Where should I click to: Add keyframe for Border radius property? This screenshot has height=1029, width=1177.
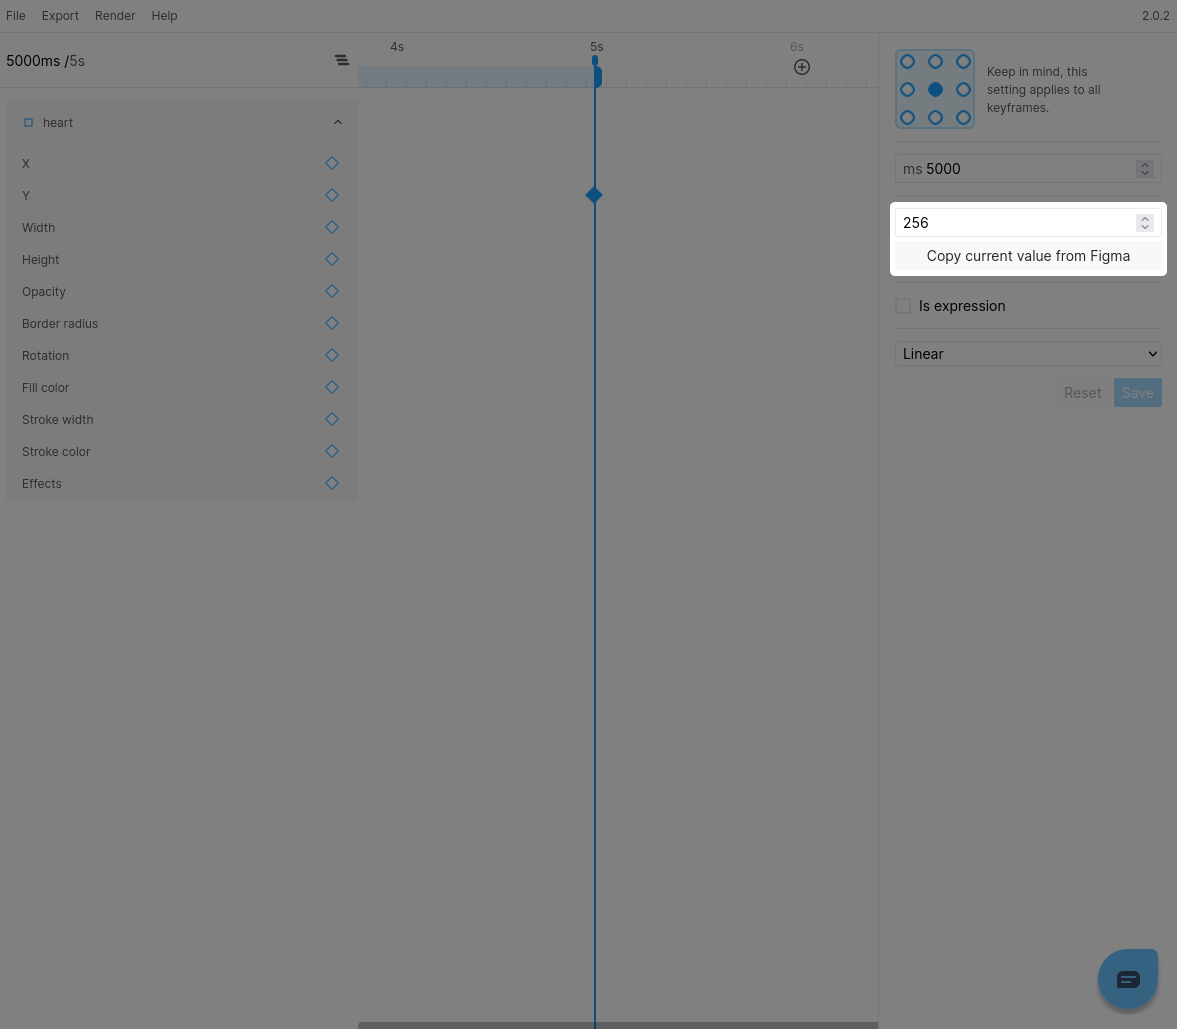tap(332, 323)
